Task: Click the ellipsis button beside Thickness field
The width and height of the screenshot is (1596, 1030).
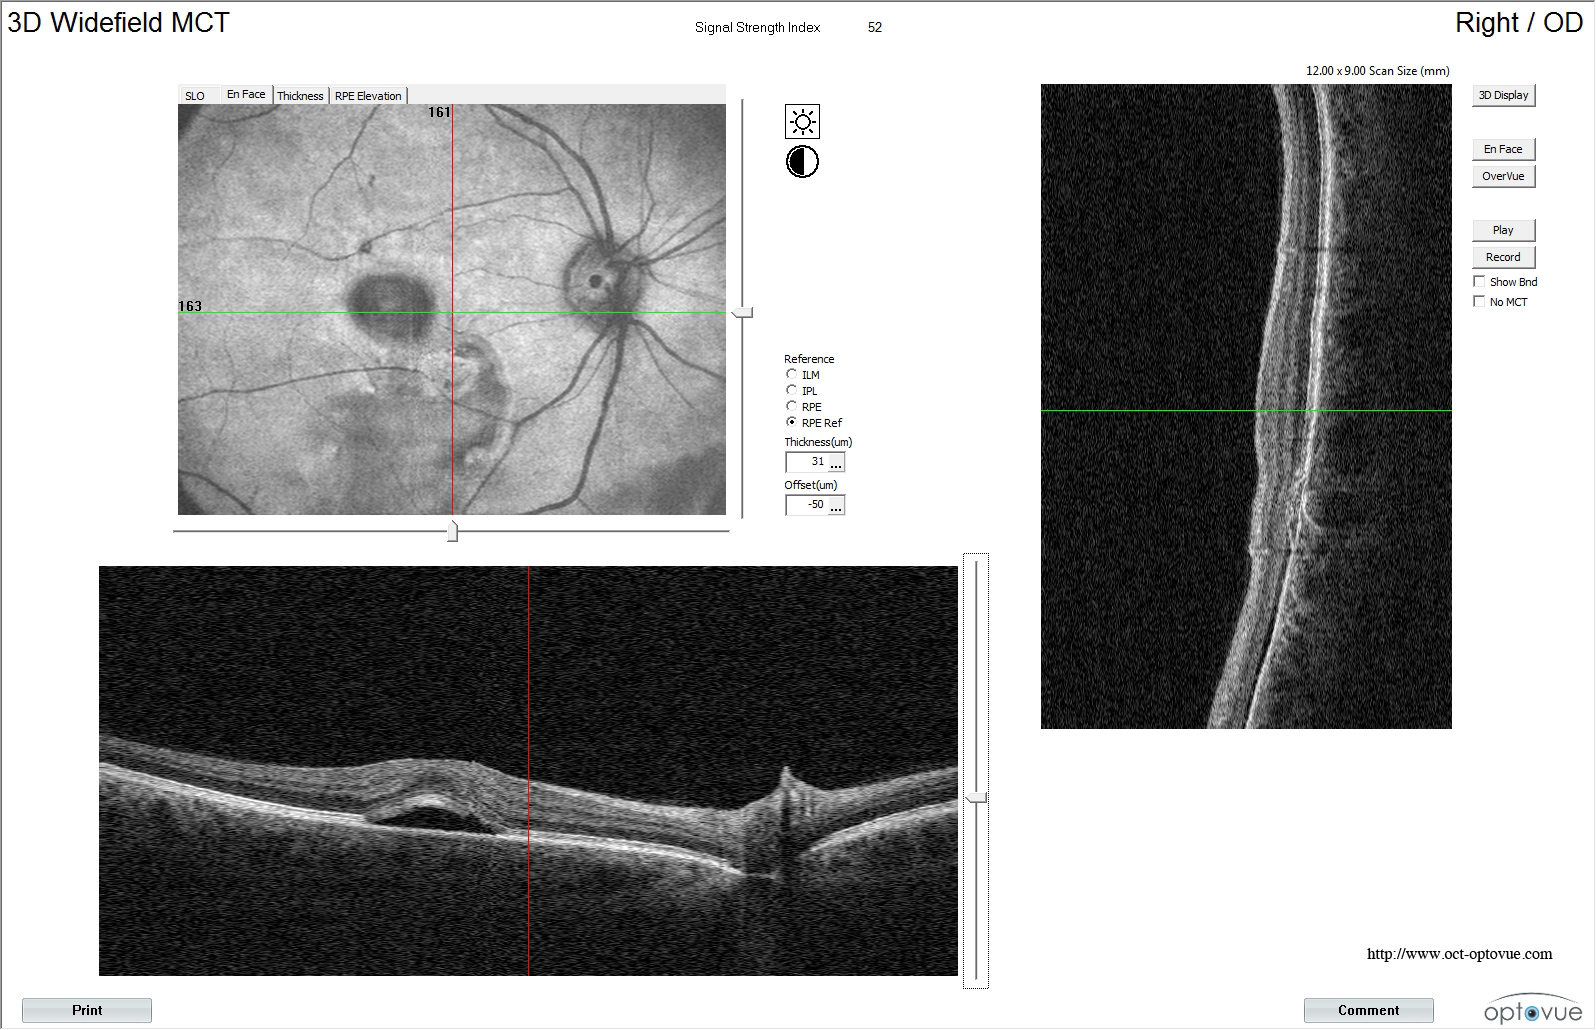Action: 837,462
